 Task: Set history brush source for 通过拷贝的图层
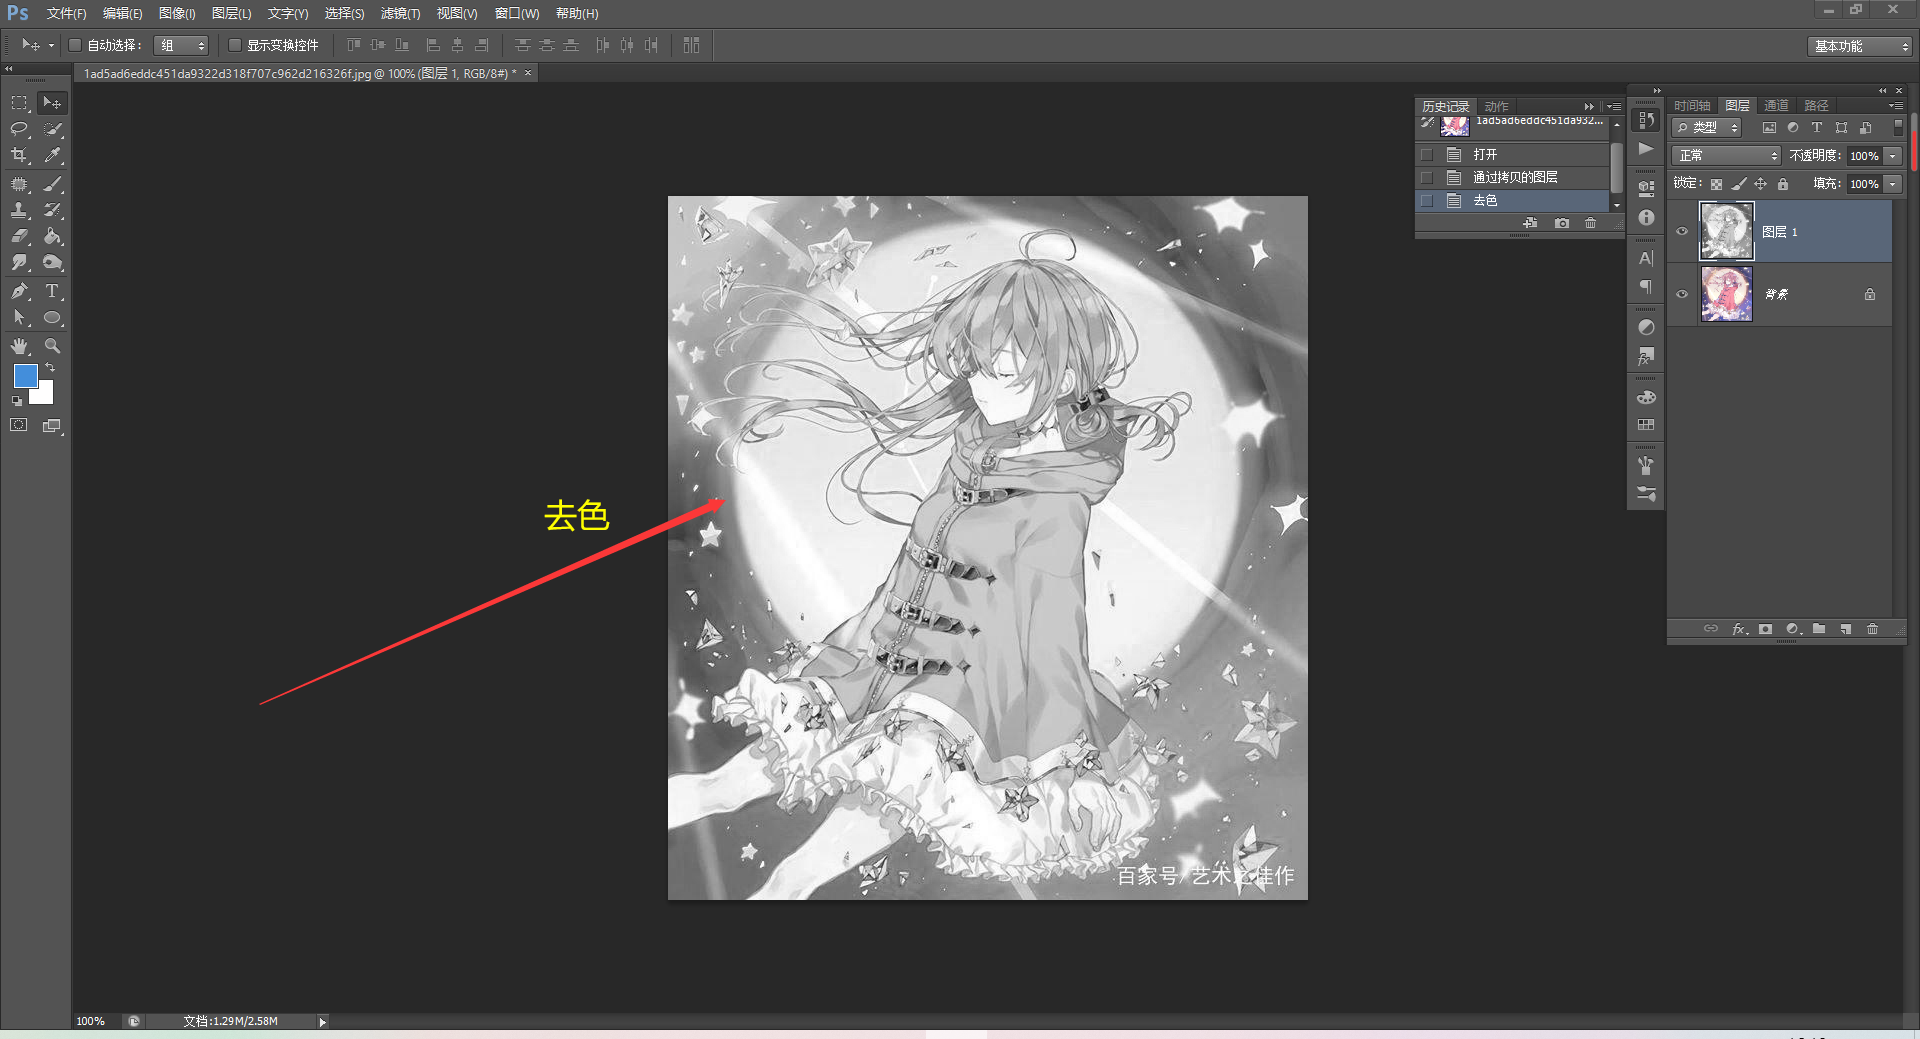point(1427,178)
